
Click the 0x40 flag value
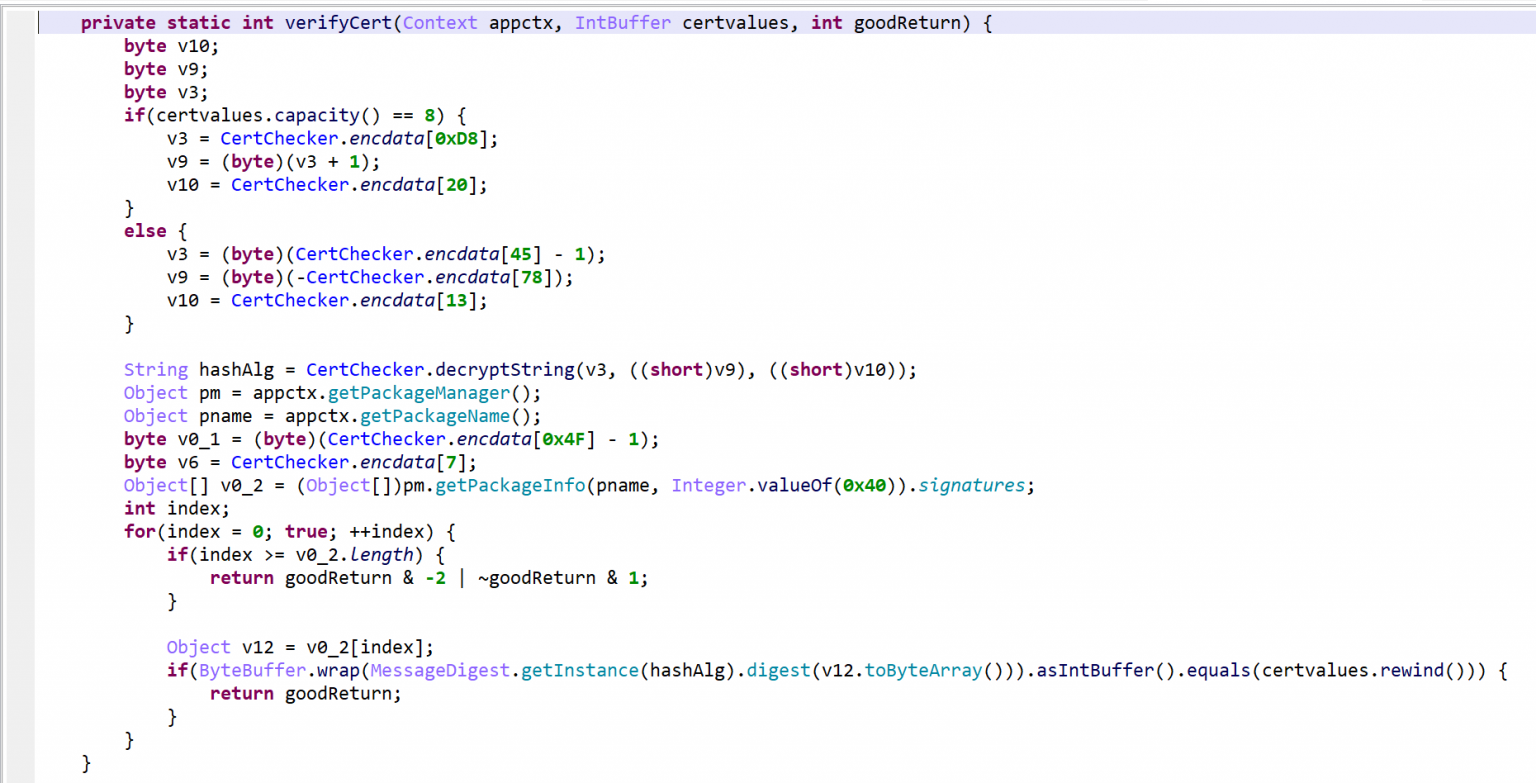point(865,485)
